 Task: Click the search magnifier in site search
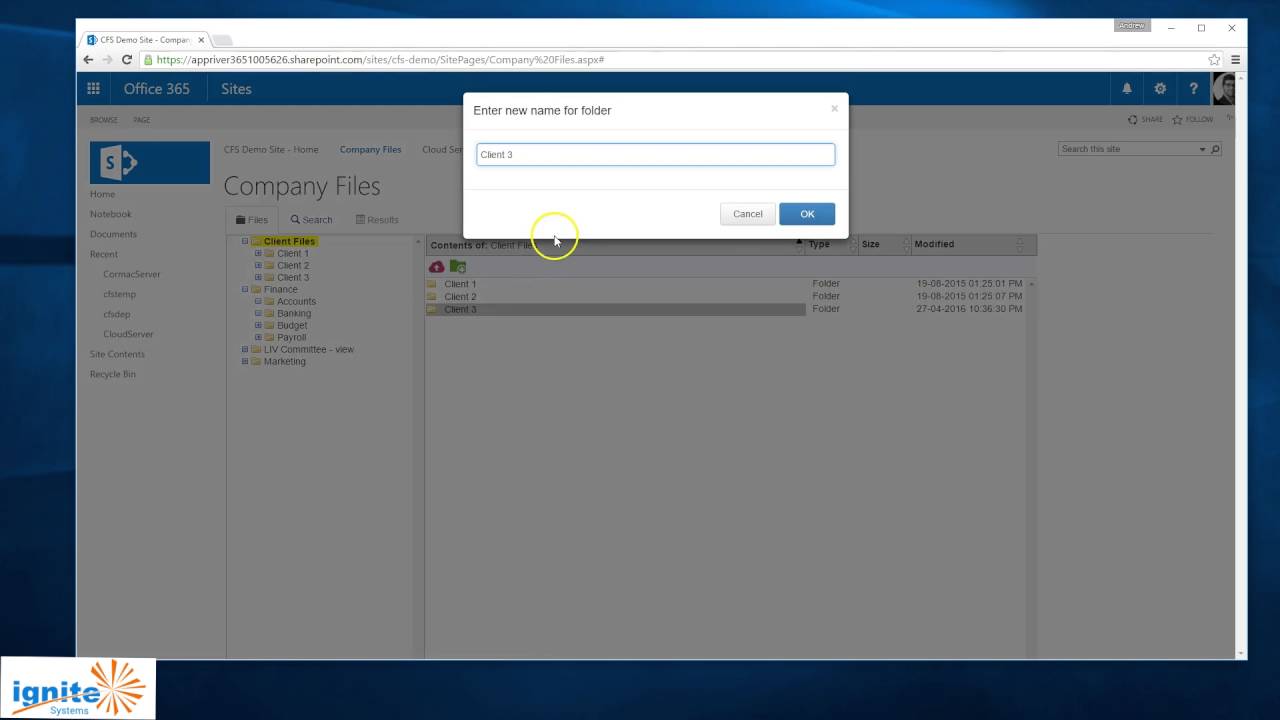(x=1215, y=149)
